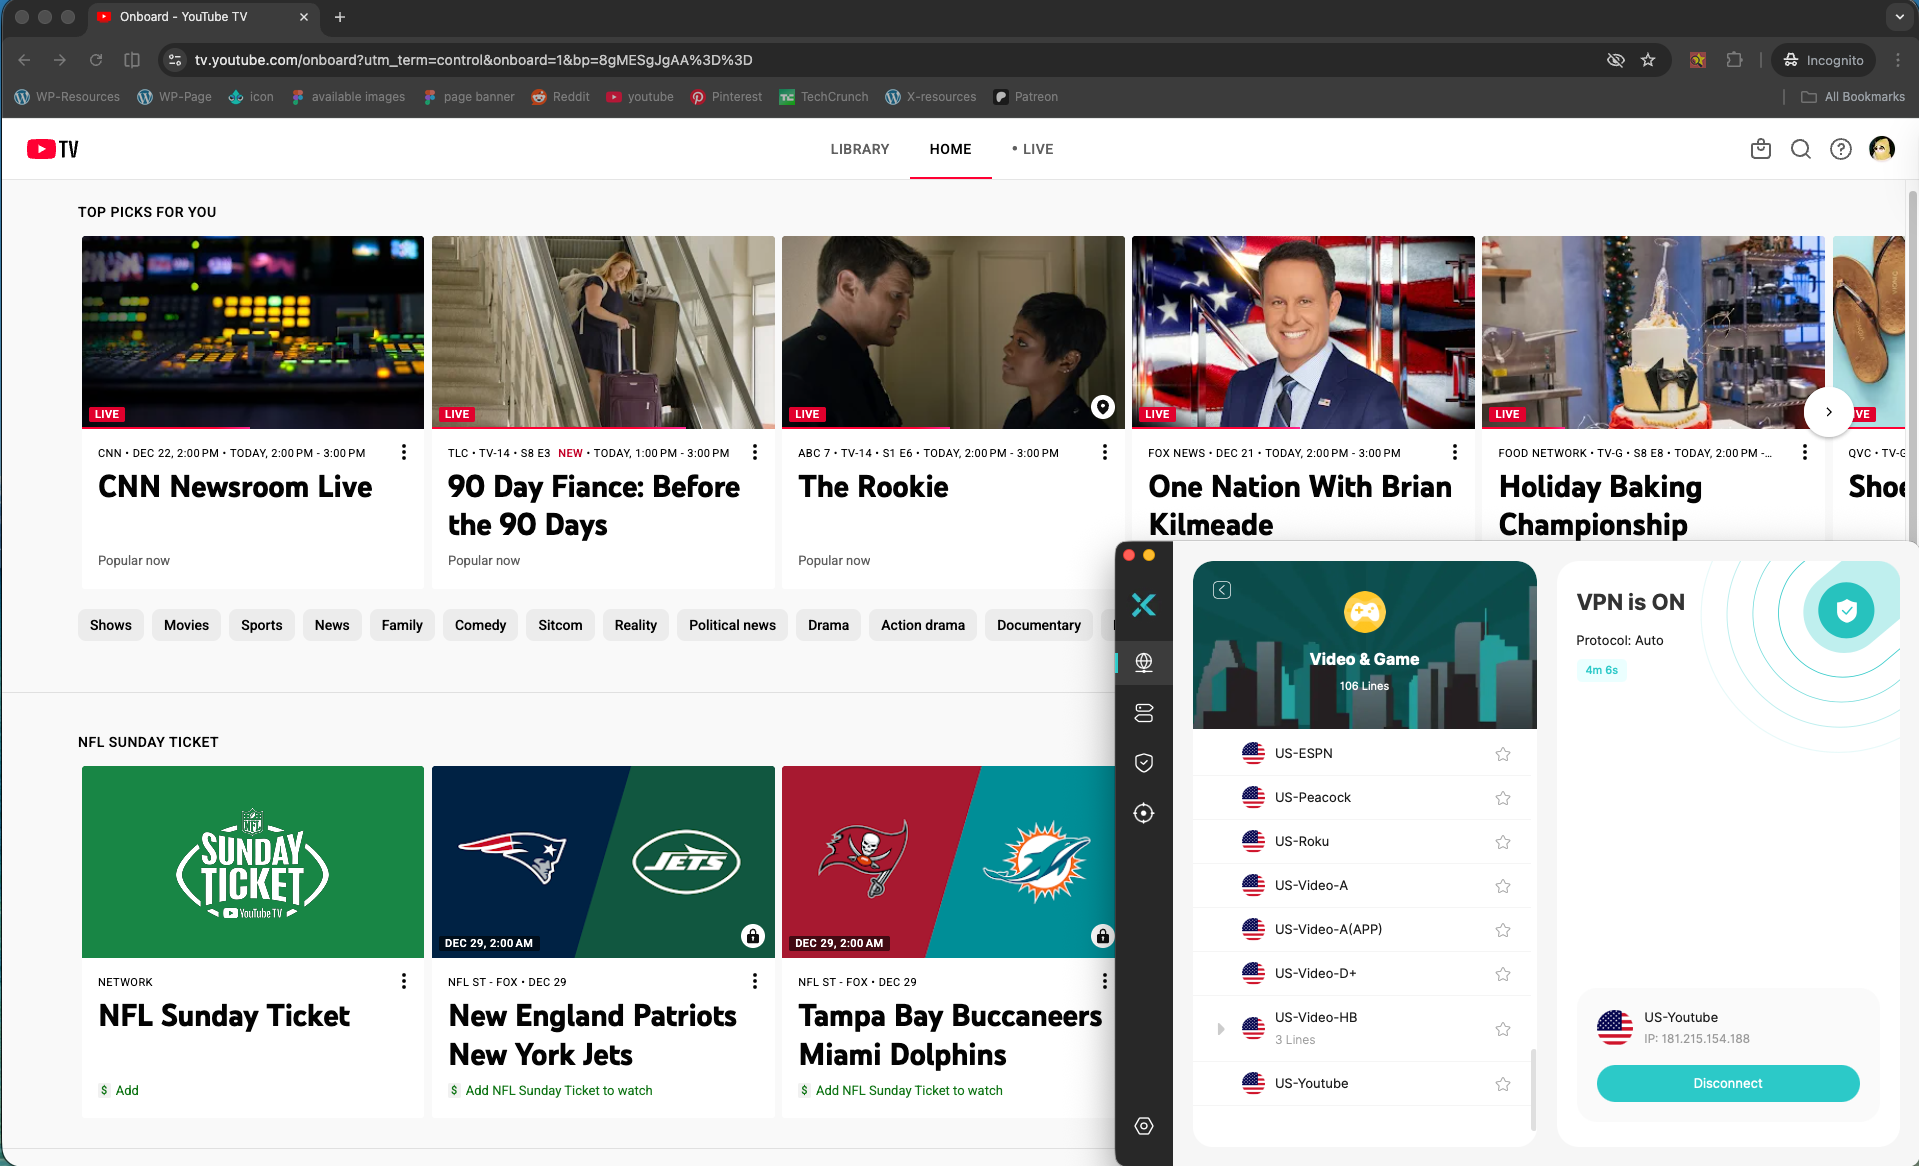Screen dimensions: 1919x1166
Task: Click the IP checker target icon in VPN sidebar
Action: [x=1144, y=812]
